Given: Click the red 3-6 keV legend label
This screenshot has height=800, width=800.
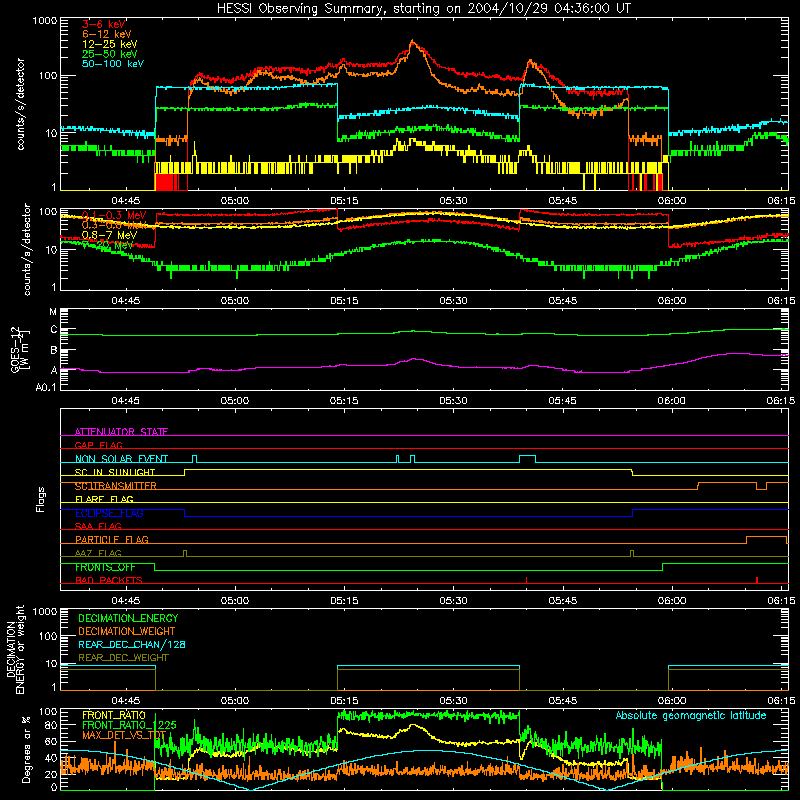Looking at the screenshot, I should [x=104, y=24].
